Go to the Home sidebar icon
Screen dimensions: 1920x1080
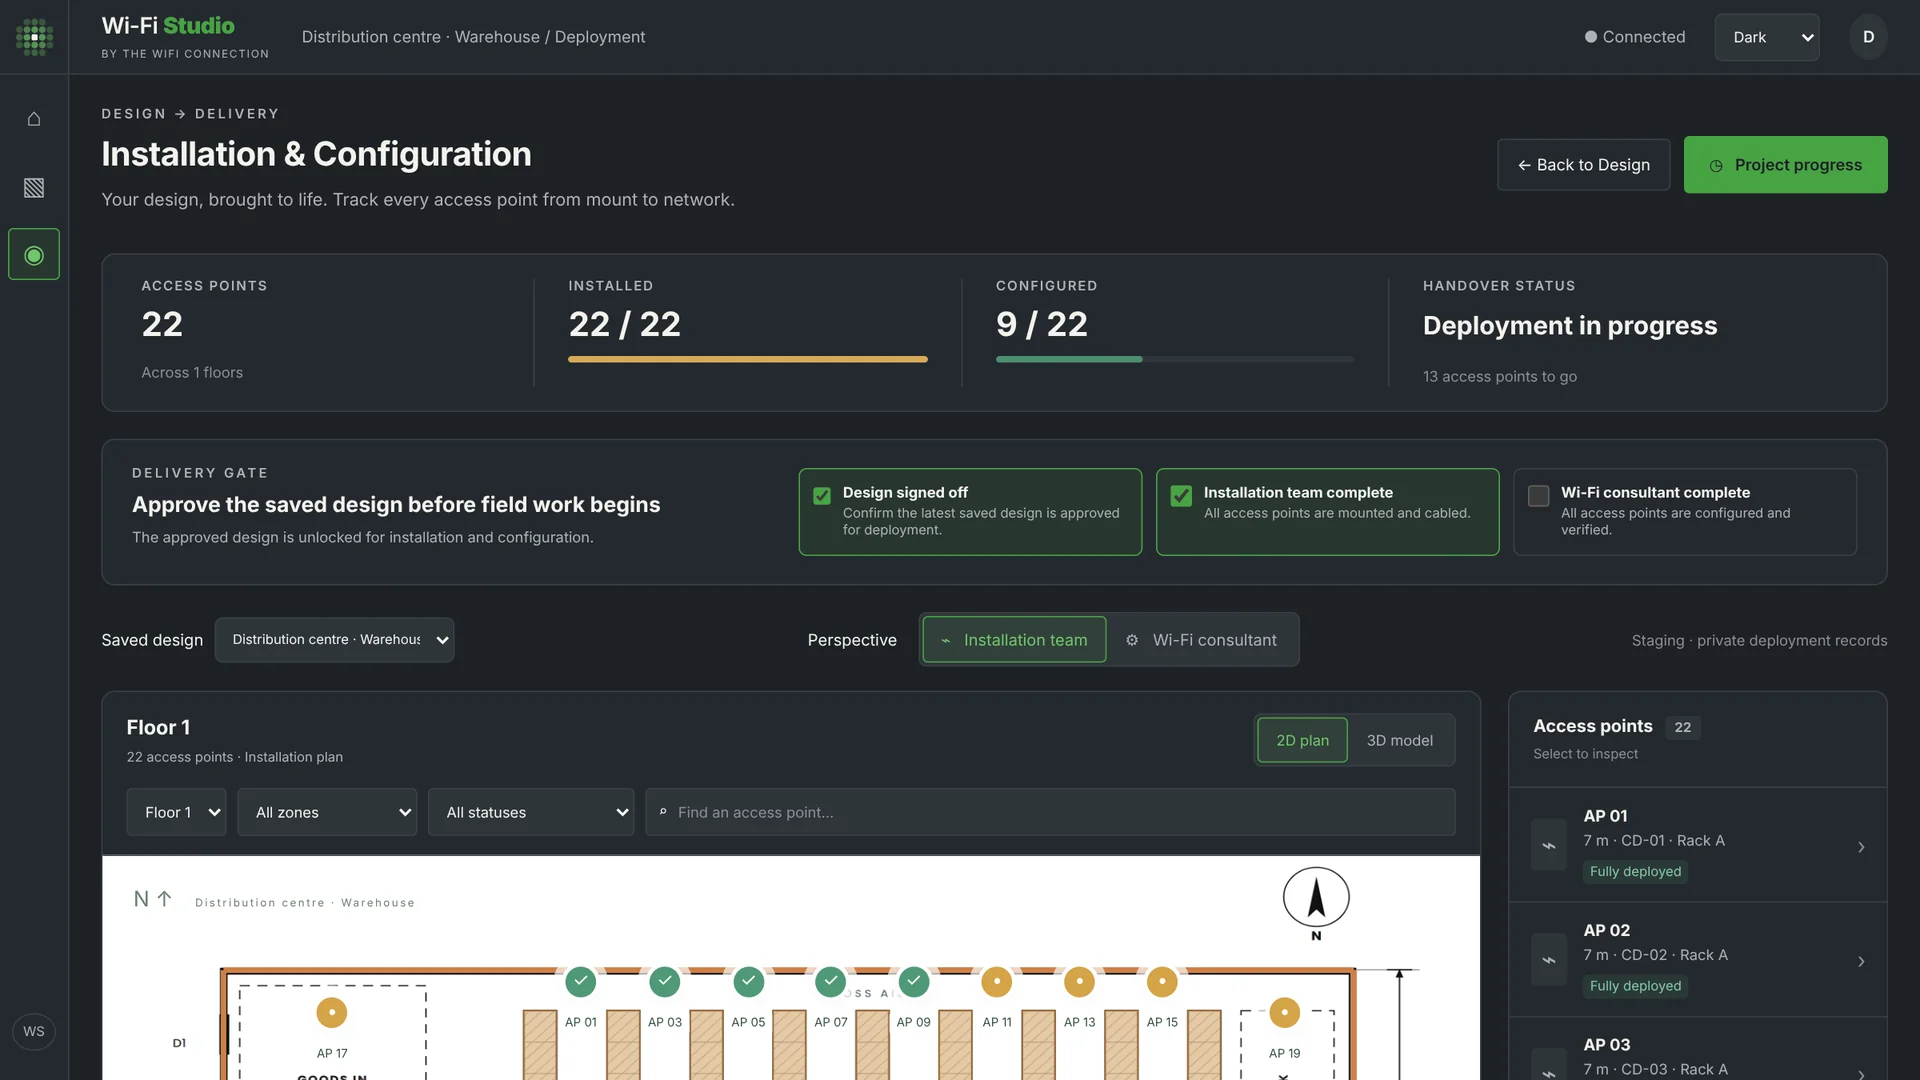[34, 119]
